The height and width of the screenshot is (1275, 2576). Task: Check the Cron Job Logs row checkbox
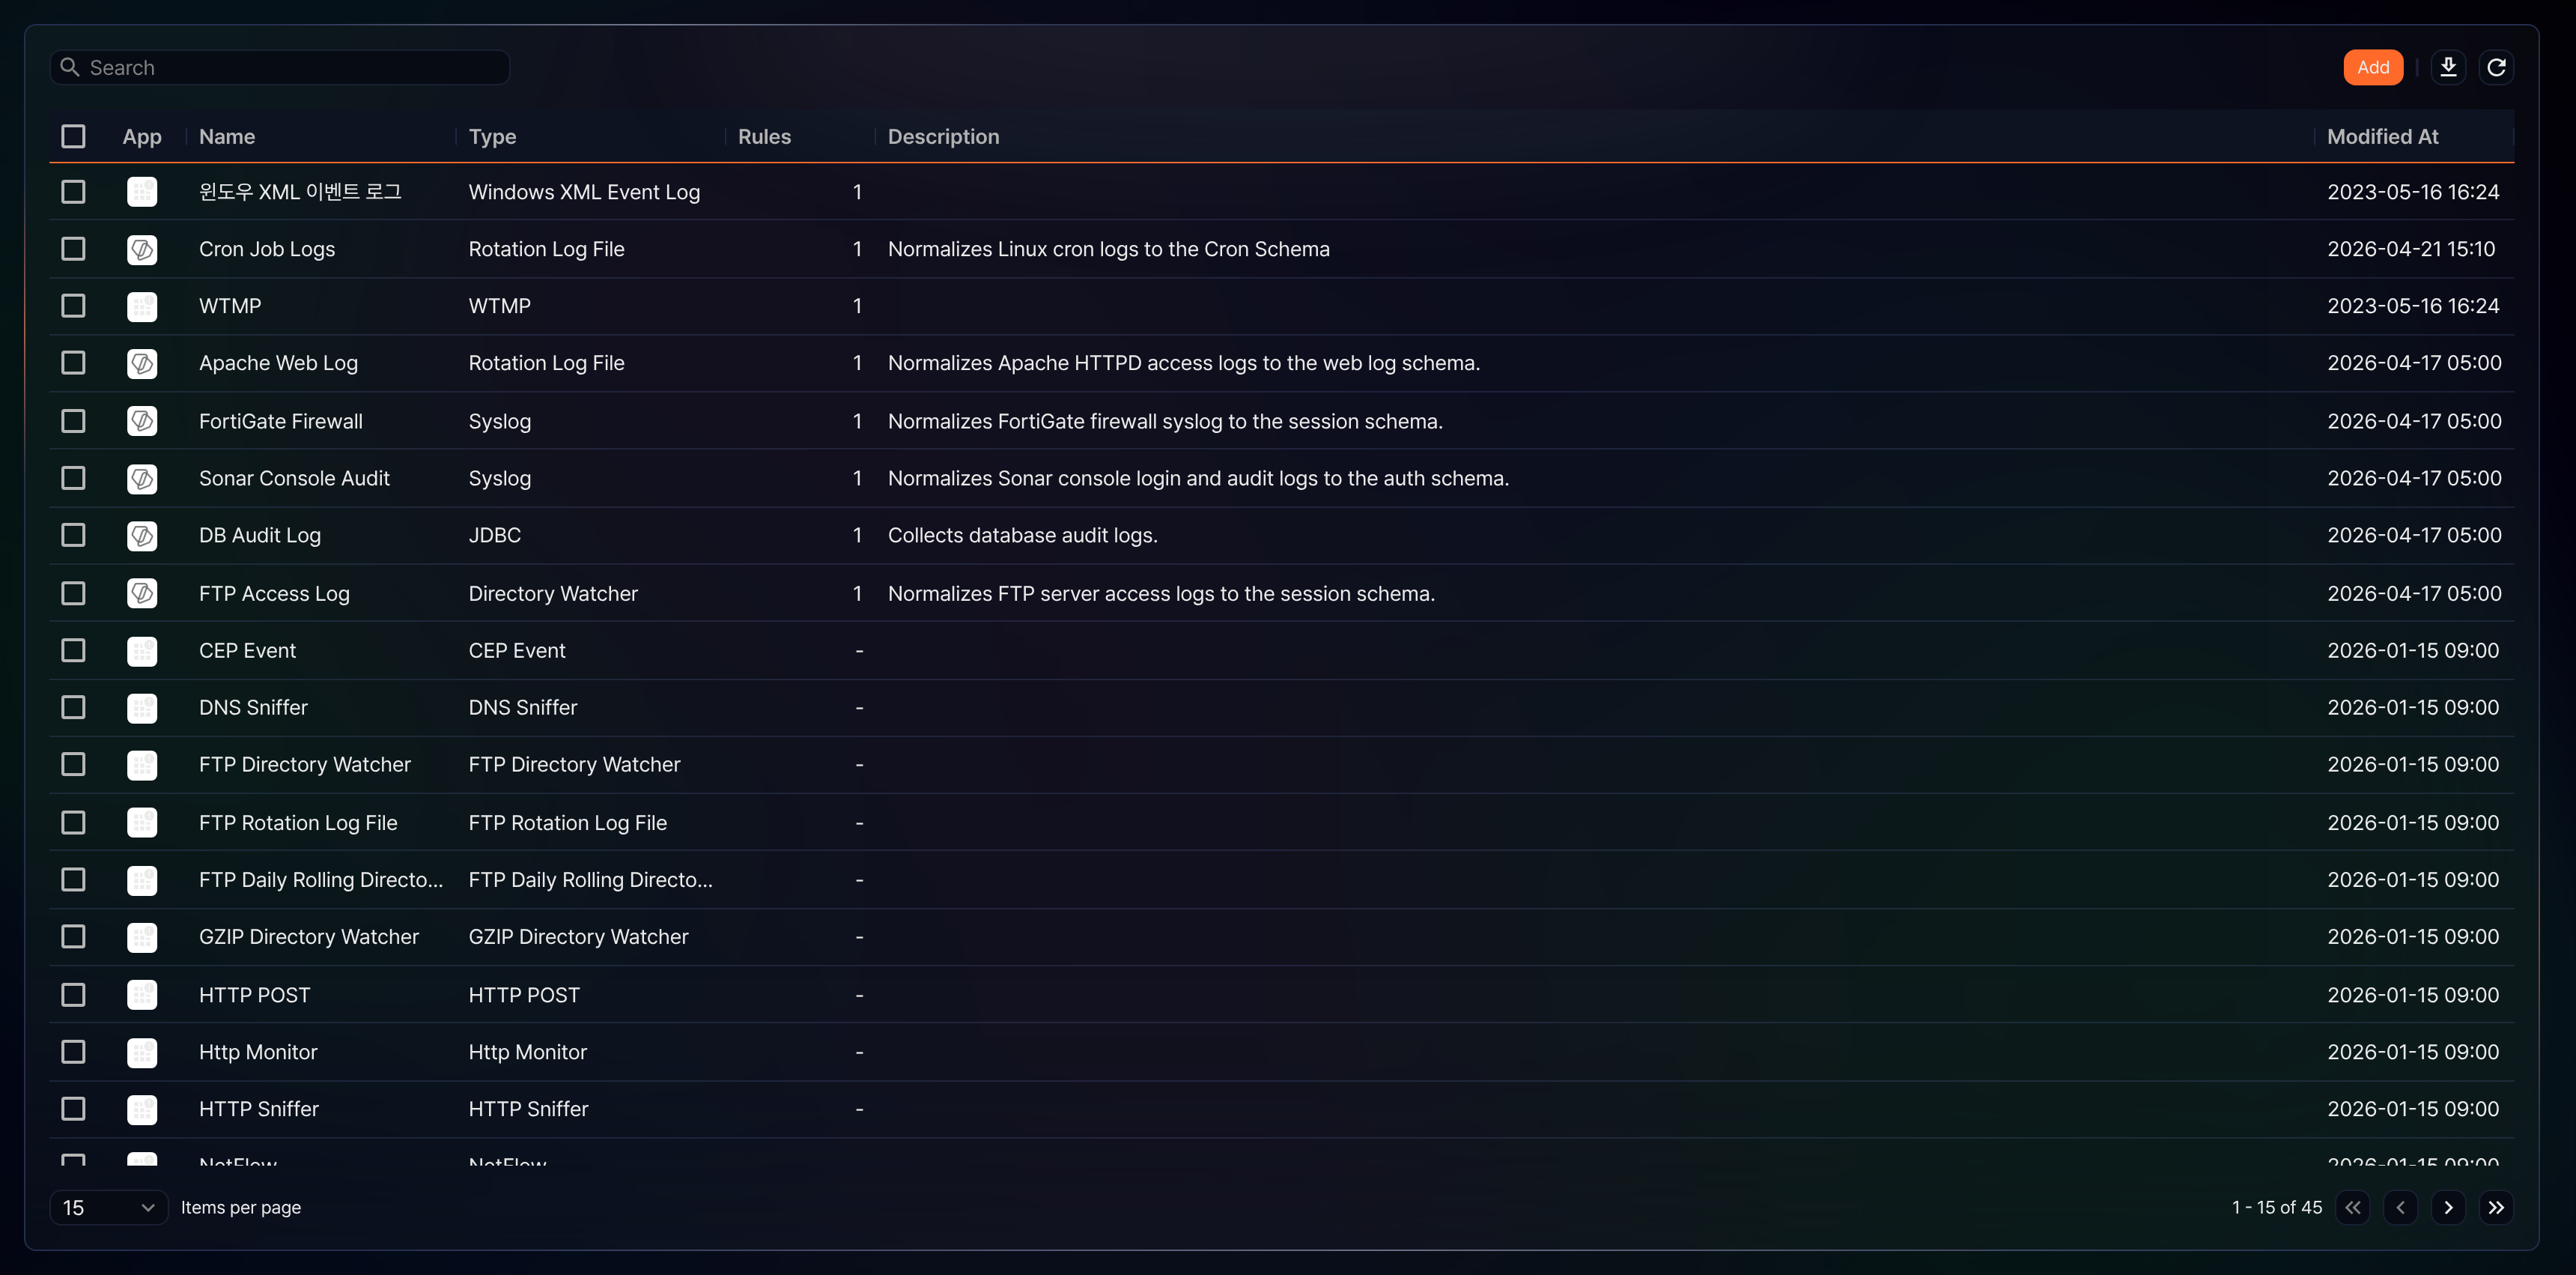coord(73,249)
